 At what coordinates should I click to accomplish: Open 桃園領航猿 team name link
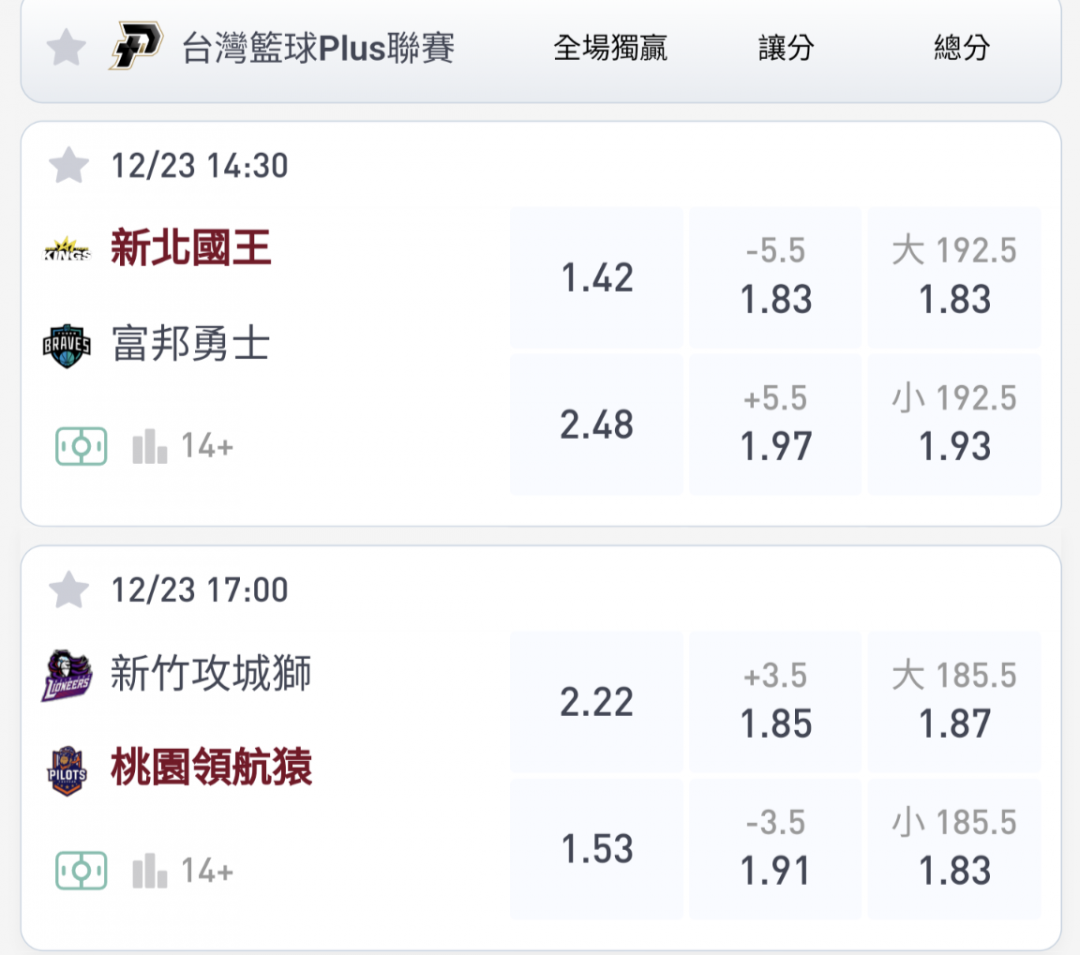[x=211, y=767]
